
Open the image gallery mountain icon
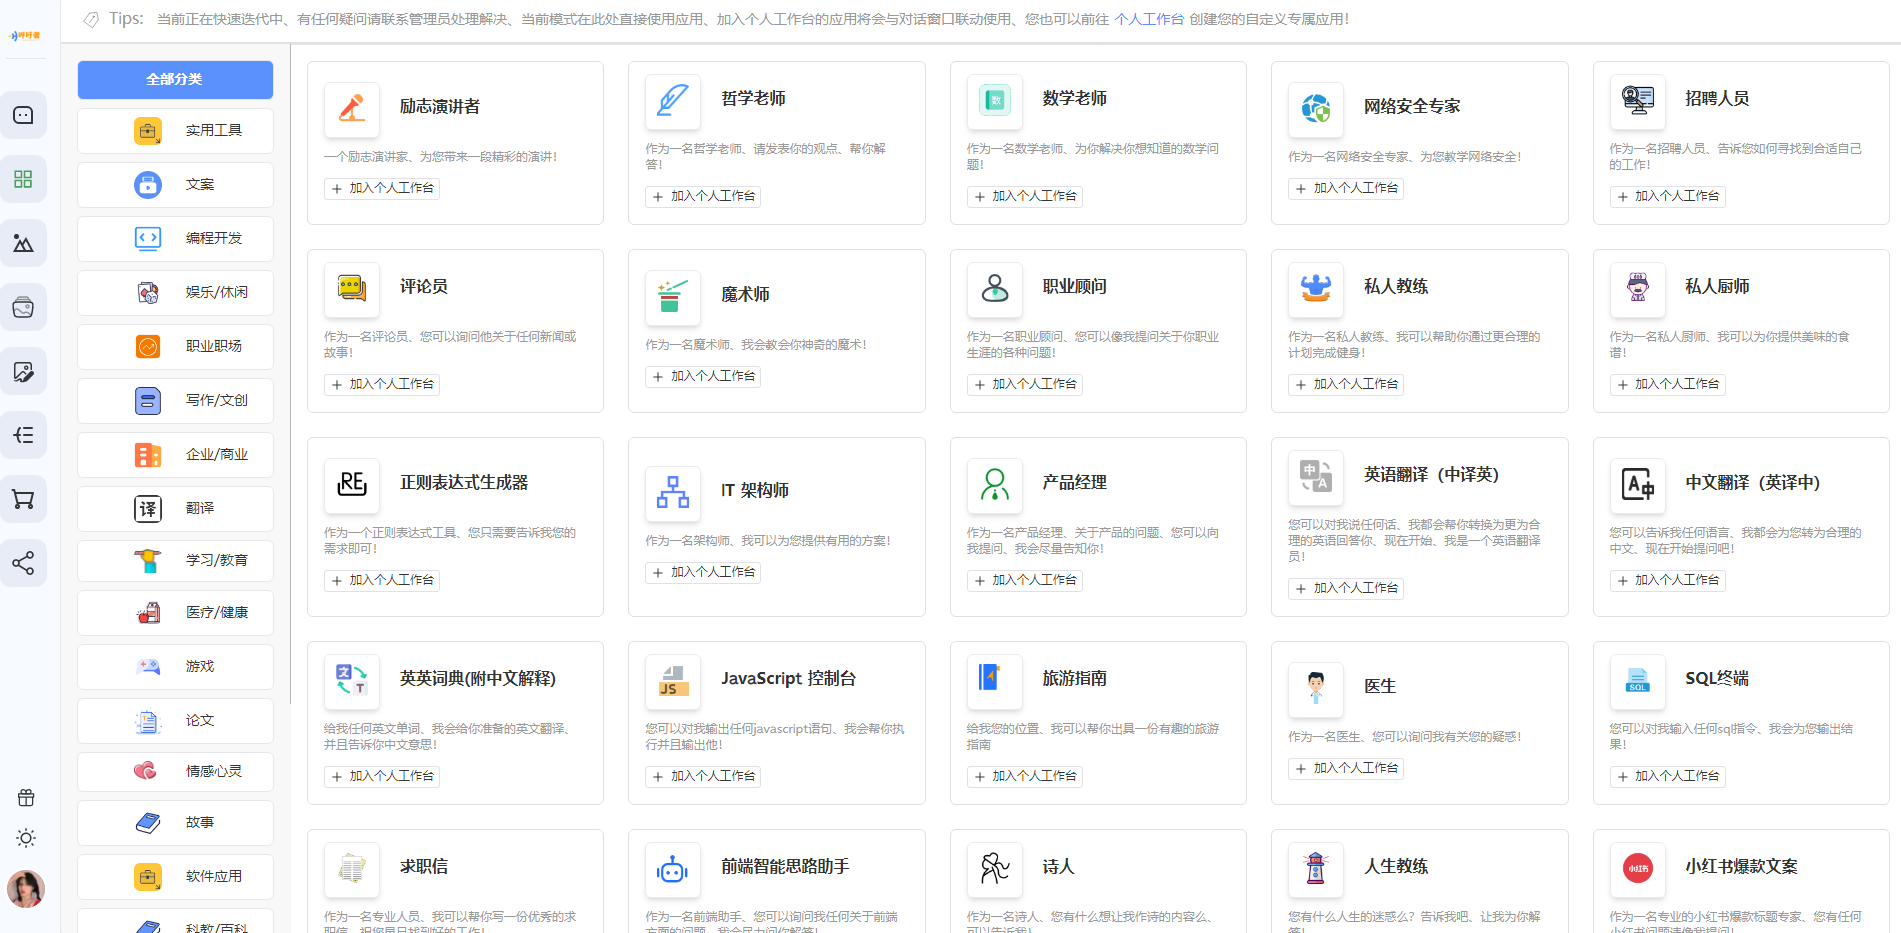click(x=23, y=243)
